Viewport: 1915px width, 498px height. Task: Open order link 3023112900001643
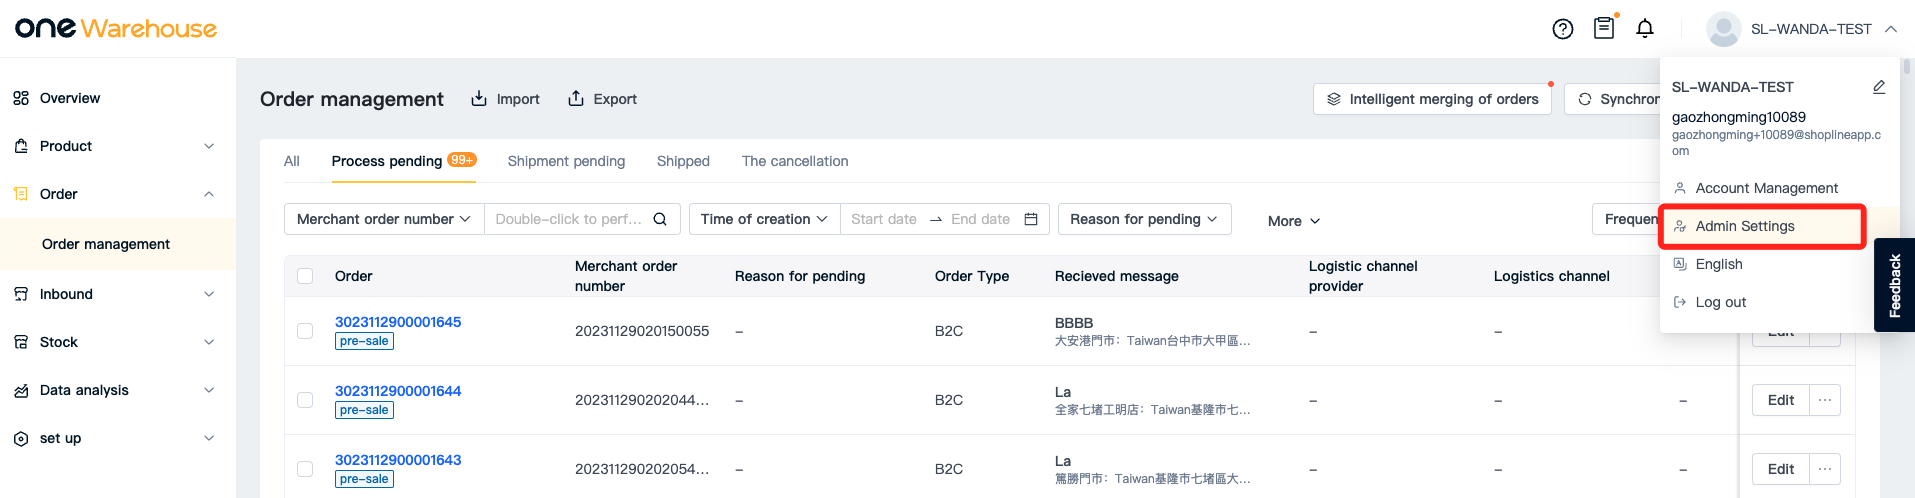[x=398, y=460]
